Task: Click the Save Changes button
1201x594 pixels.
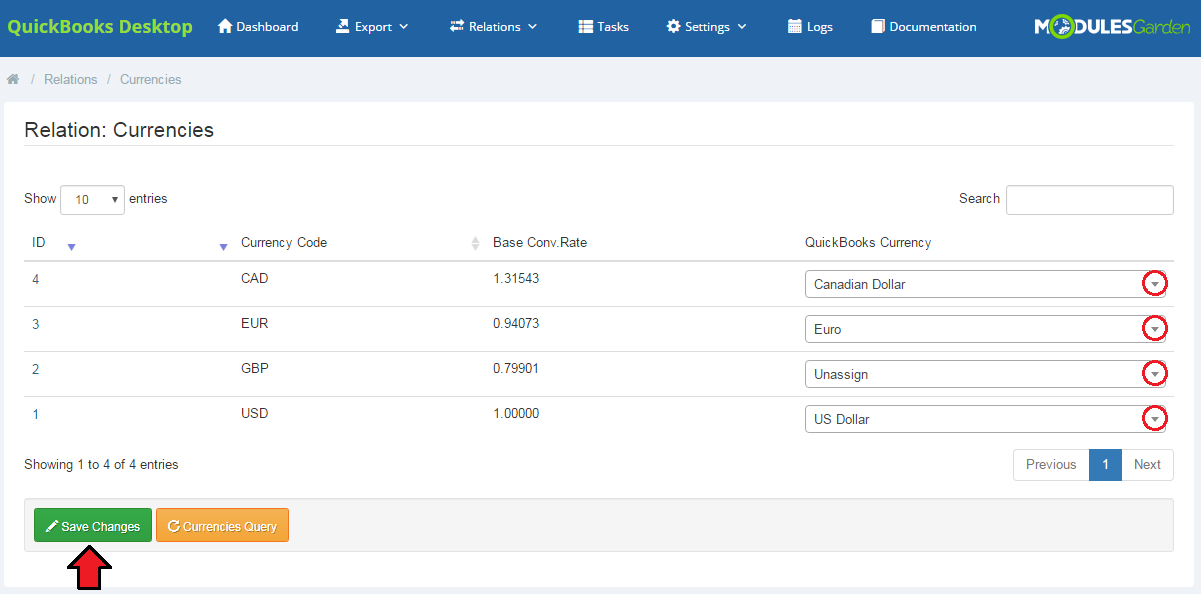Action: 93,526
